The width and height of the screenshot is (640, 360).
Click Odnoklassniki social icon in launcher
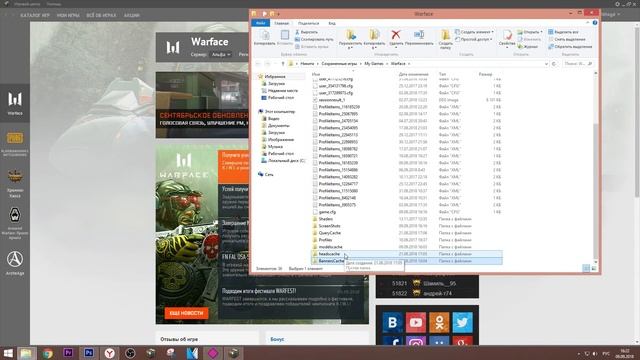[x=439, y=322]
